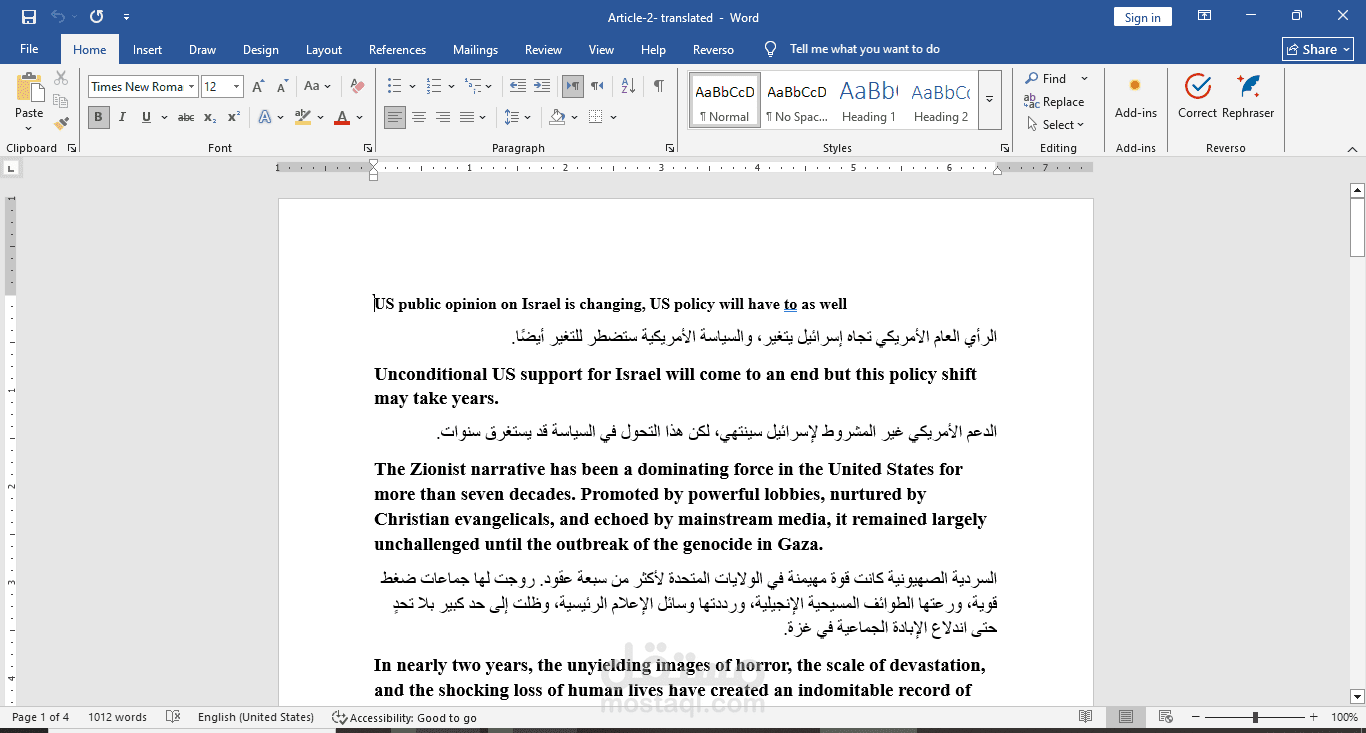Open Add-ins from the ribbon
The width and height of the screenshot is (1366, 733).
click(1136, 96)
